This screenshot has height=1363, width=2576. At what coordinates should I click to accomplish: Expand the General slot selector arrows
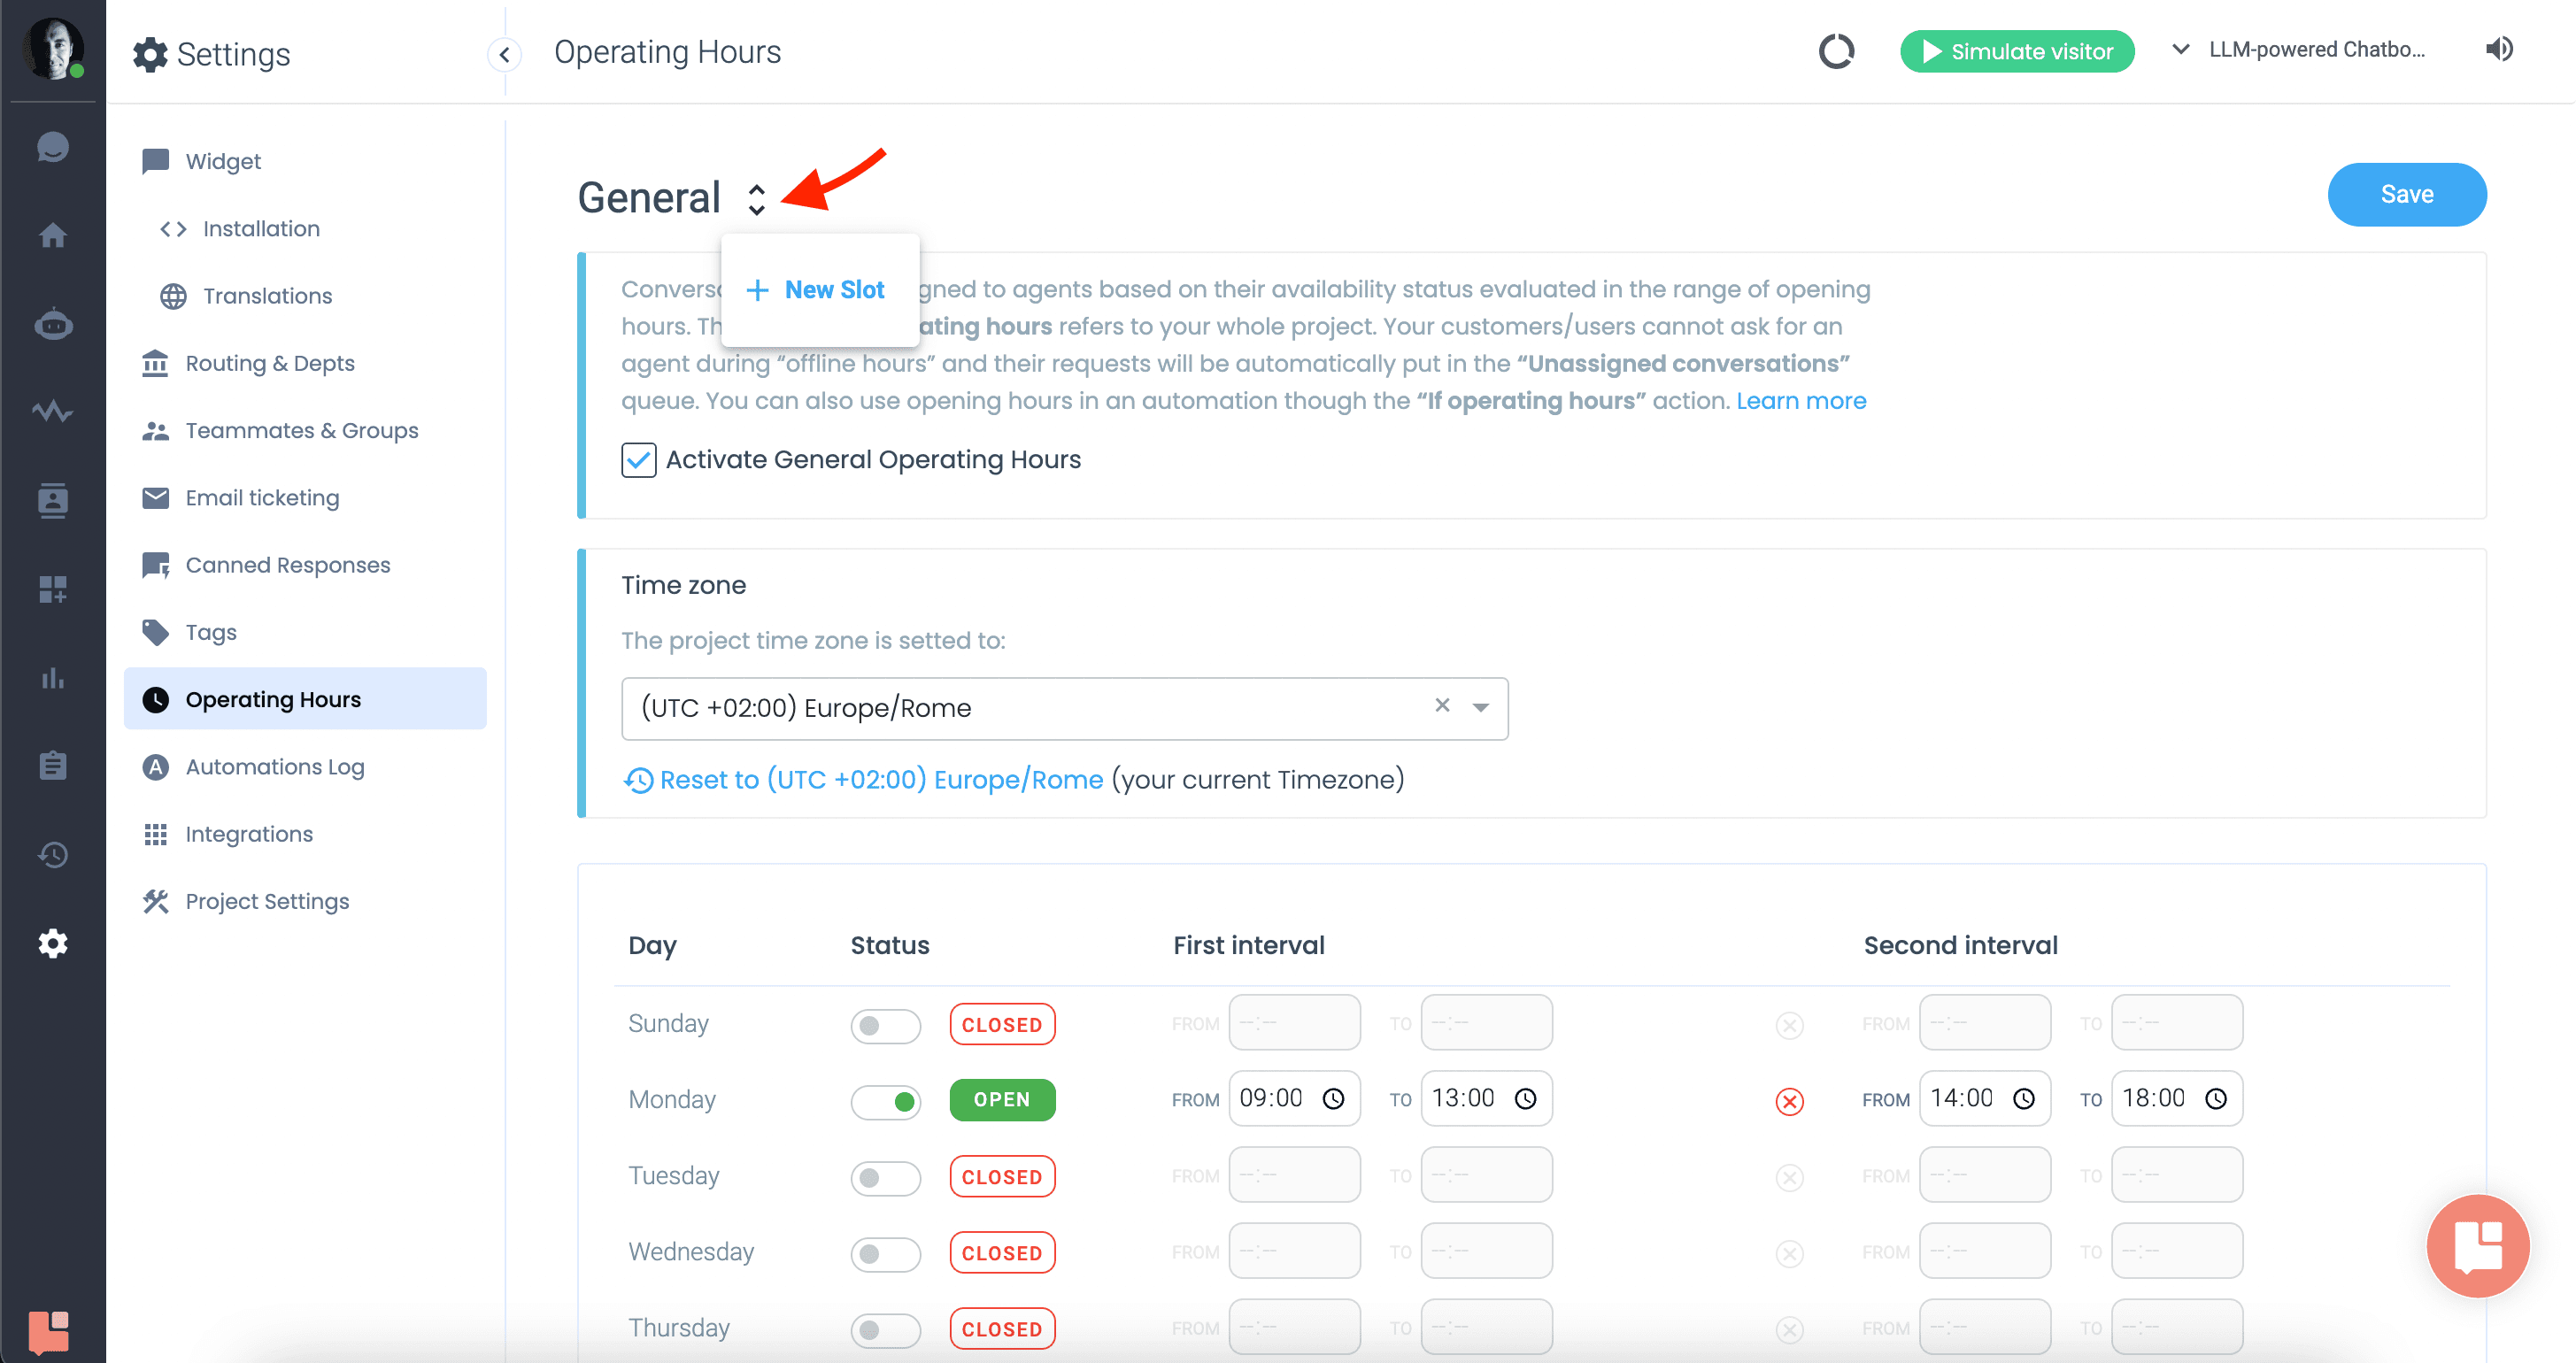coord(756,199)
